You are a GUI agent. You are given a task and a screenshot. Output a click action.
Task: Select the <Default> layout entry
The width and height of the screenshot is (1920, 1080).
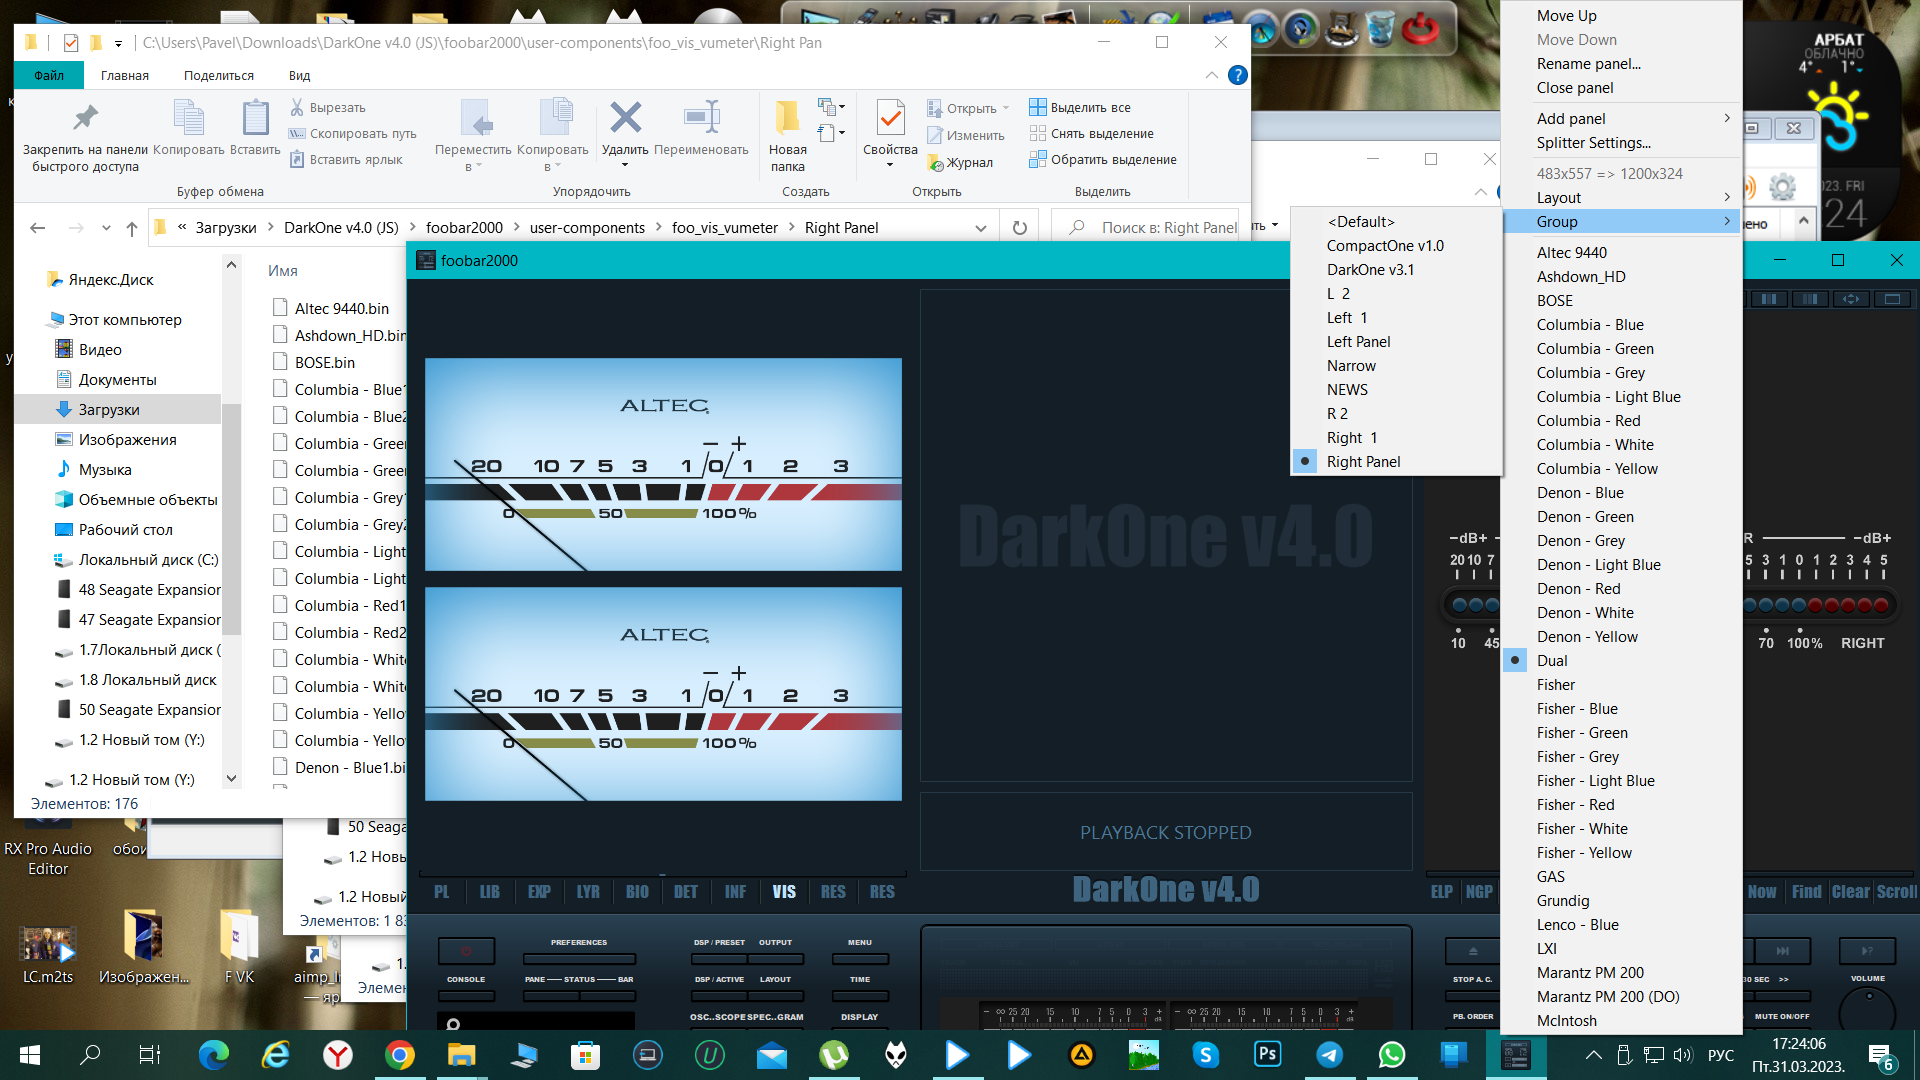pos(1360,222)
